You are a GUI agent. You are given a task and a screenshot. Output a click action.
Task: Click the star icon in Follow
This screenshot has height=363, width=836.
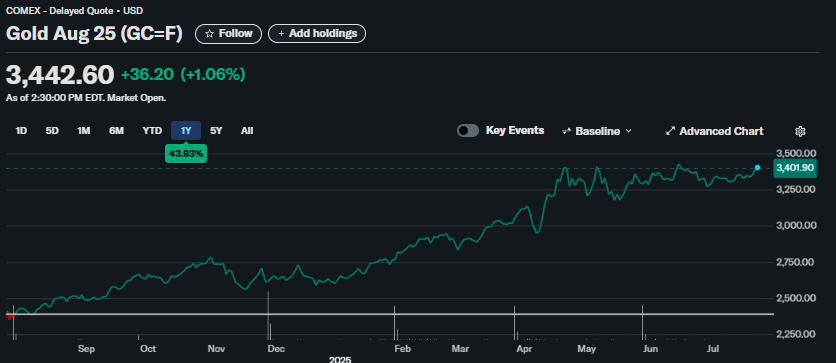pos(210,34)
